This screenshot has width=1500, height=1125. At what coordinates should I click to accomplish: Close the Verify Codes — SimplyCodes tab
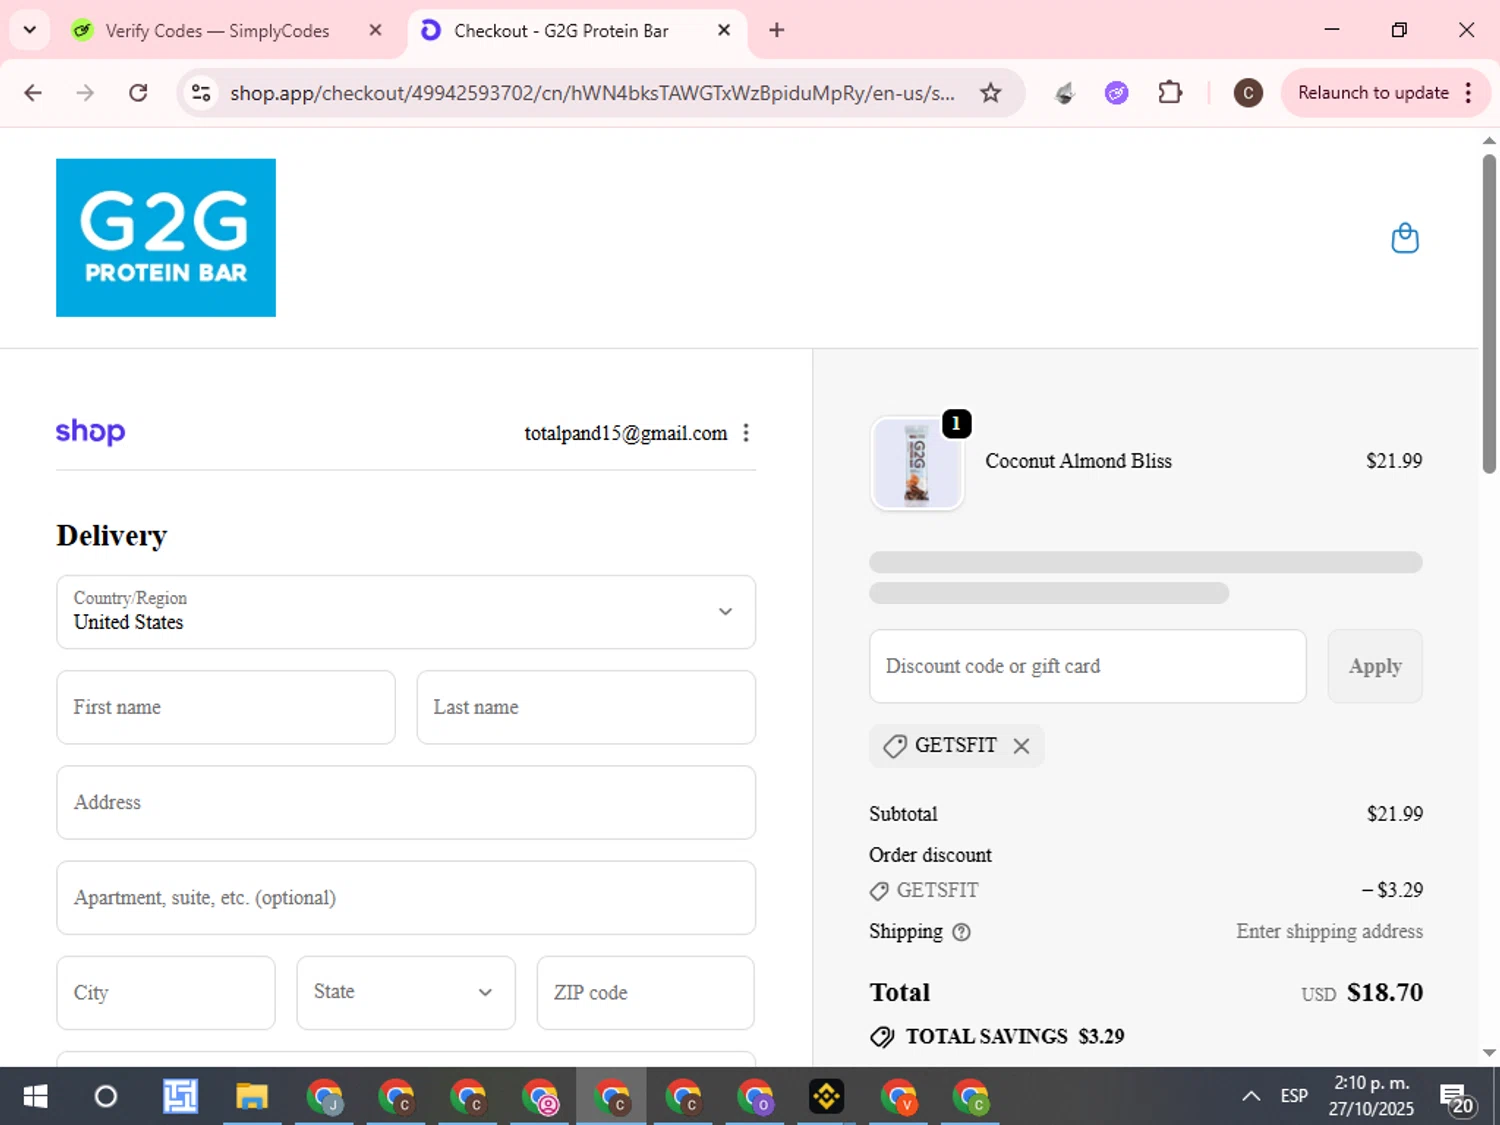pos(375,30)
